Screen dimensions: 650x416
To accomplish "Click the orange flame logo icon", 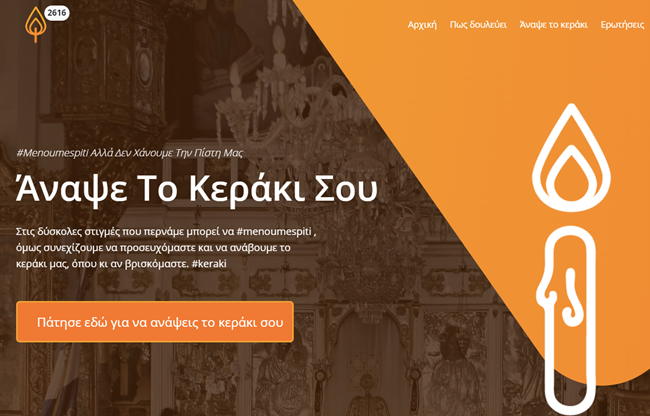I will (x=36, y=24).
